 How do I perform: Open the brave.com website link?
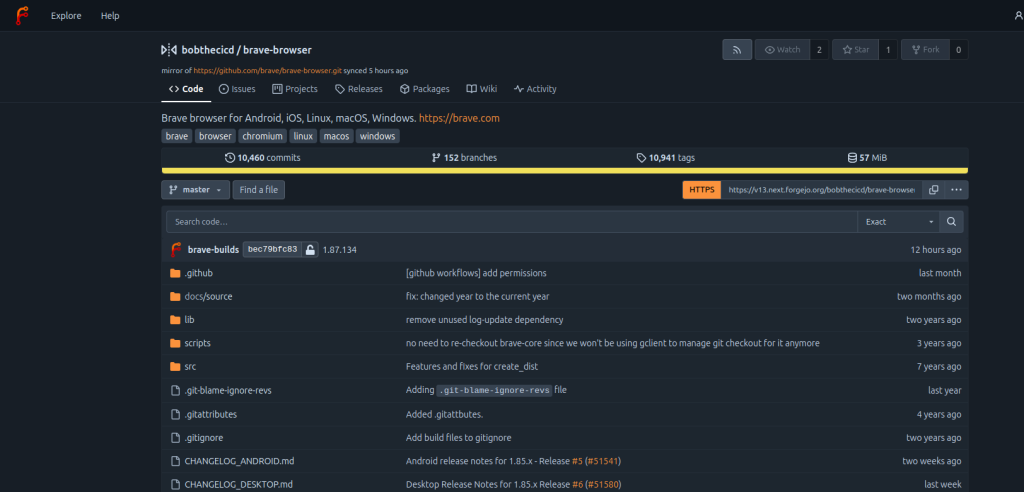(459, 118)
